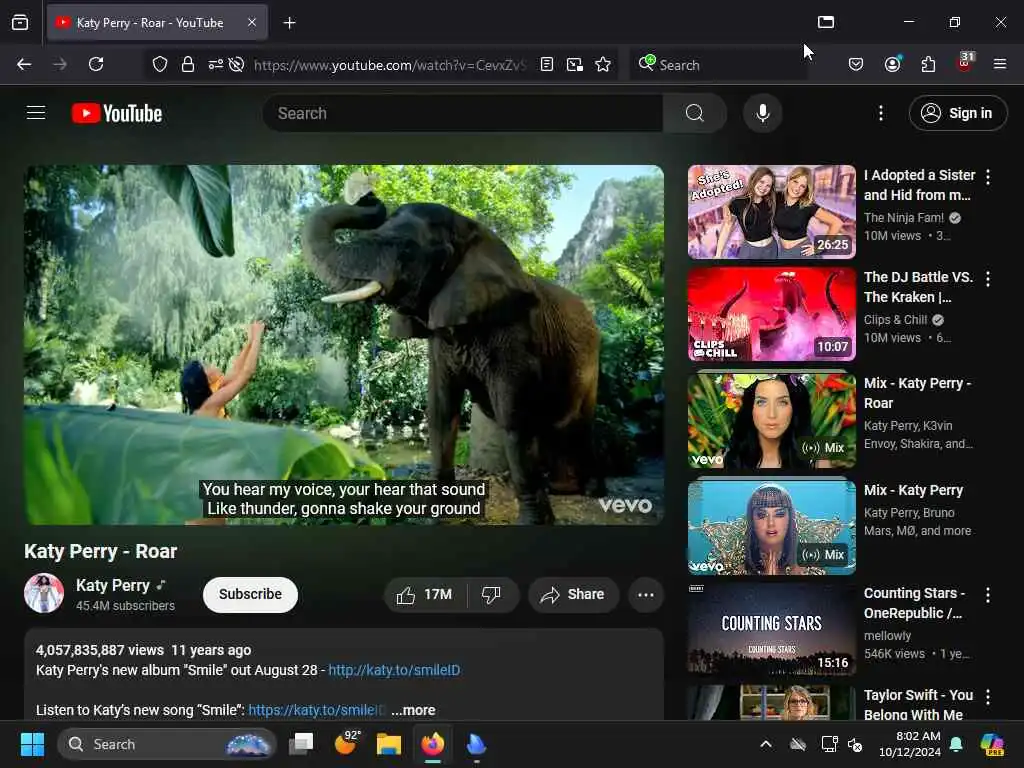Go to the YouTube home logo

117,114
